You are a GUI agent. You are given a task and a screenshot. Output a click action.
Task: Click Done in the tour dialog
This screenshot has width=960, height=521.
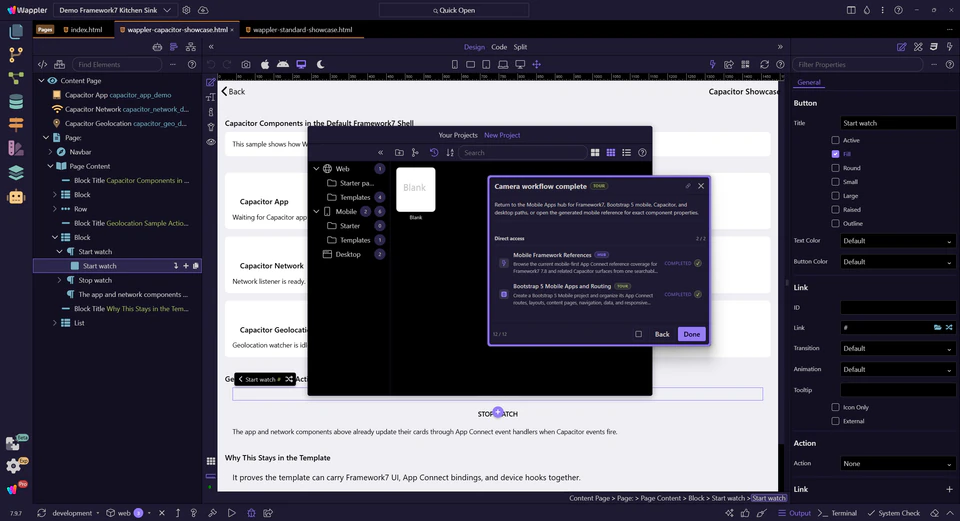[692, 334]
